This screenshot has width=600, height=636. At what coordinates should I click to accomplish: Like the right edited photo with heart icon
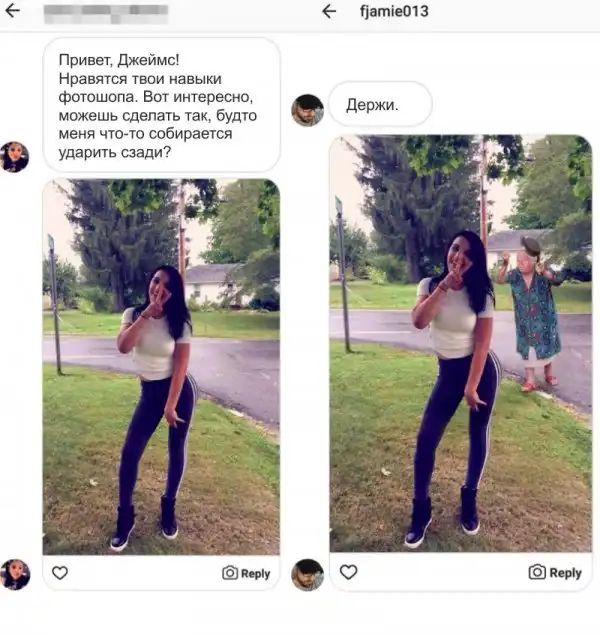348,572
